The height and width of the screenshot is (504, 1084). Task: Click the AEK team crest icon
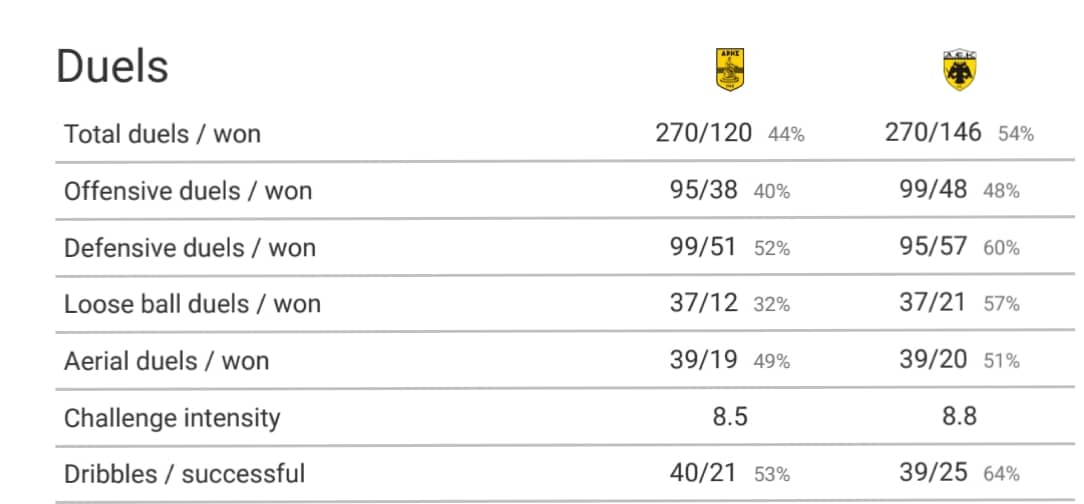(x=959, y=70)
